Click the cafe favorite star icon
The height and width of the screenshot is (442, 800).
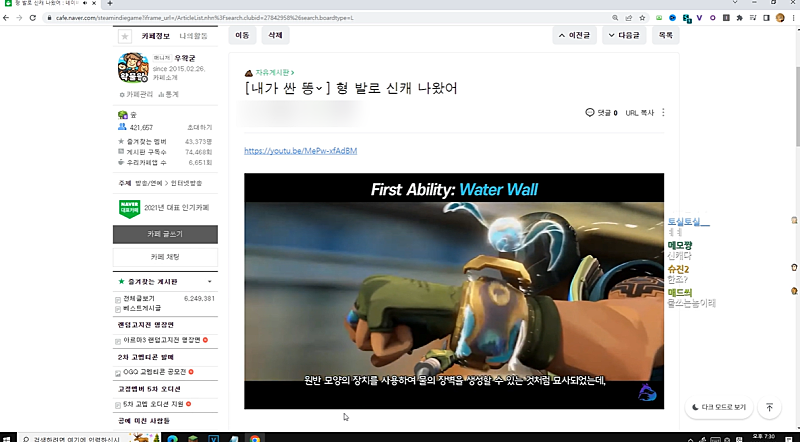click(x=124, y=36)
